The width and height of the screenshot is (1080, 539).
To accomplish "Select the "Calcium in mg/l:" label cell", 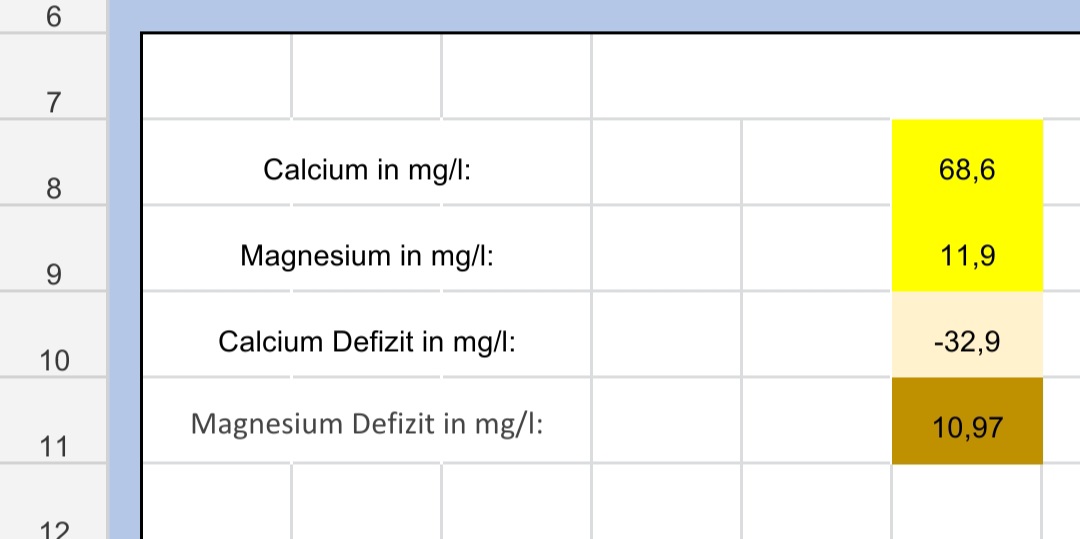I will pos(366,170).
